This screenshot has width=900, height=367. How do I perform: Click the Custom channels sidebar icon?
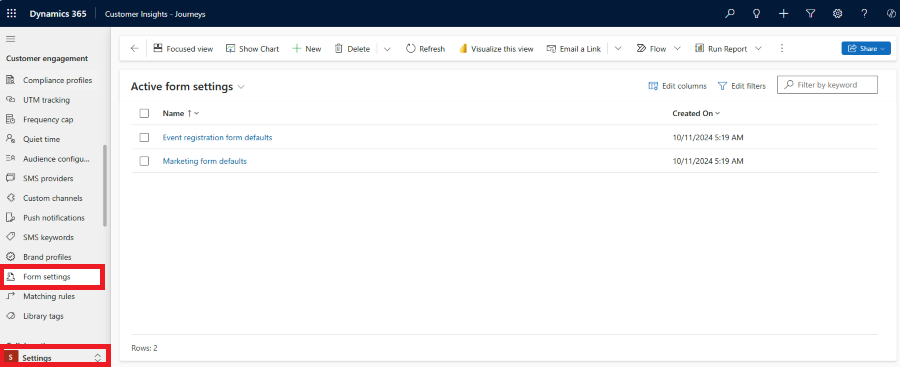(10, 198)
